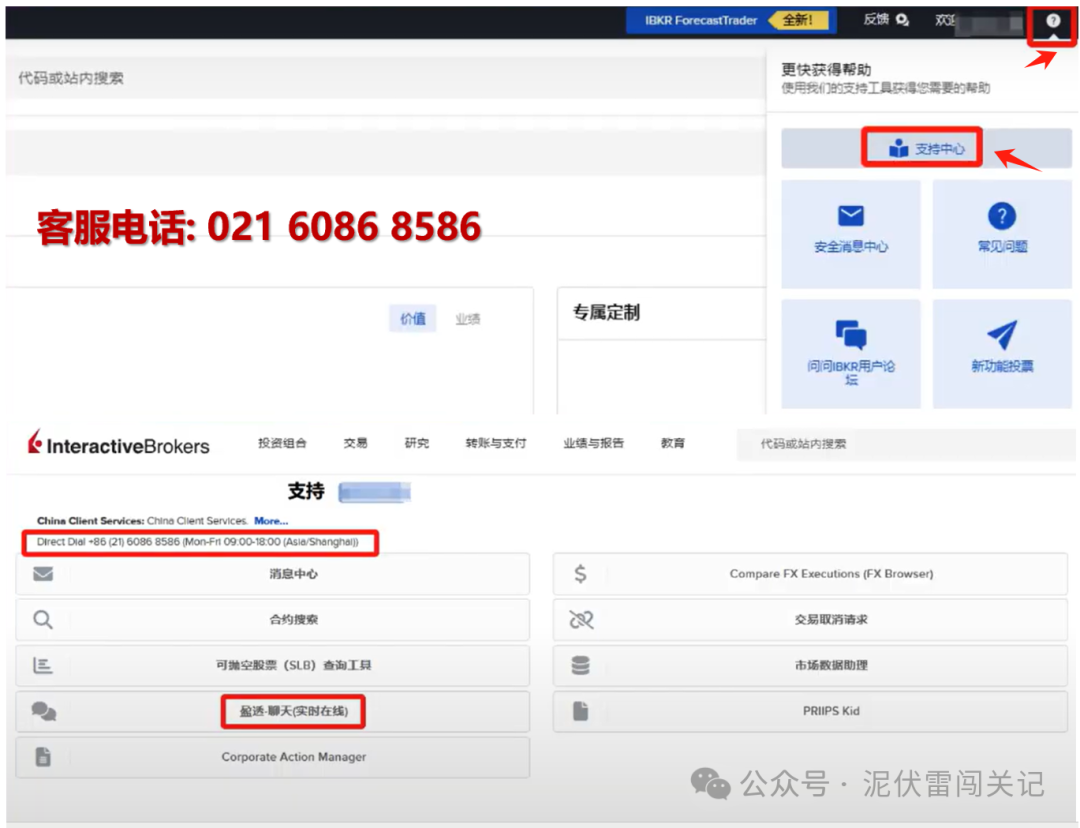Viewport: 1080px width, 828px height.
Task: Click the 合约搜索 magnifier icon
Action: (43, 619)
